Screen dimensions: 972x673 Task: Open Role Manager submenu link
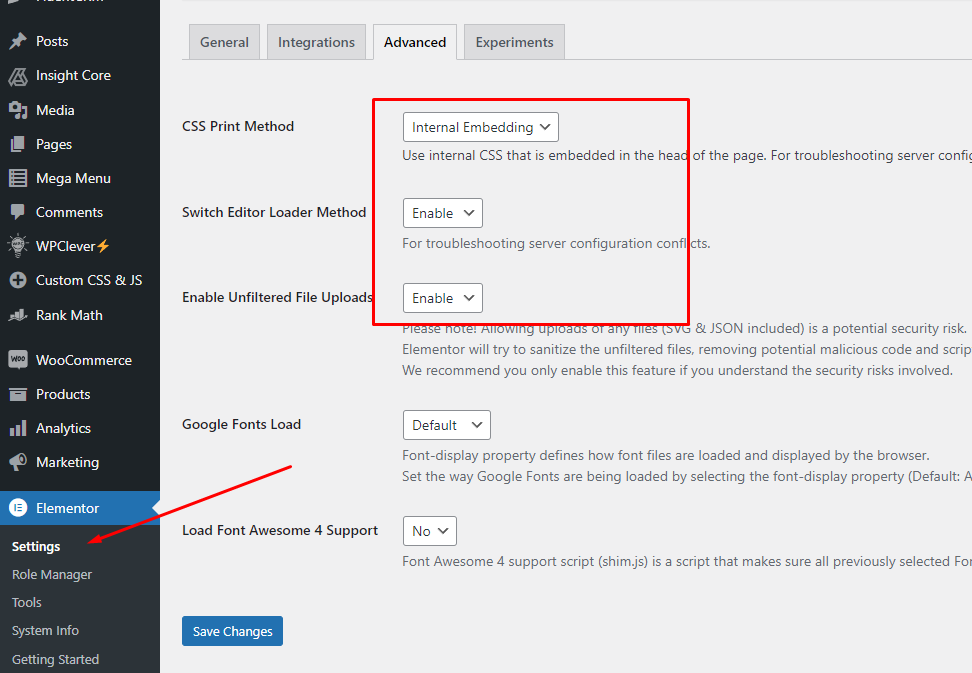51,574
